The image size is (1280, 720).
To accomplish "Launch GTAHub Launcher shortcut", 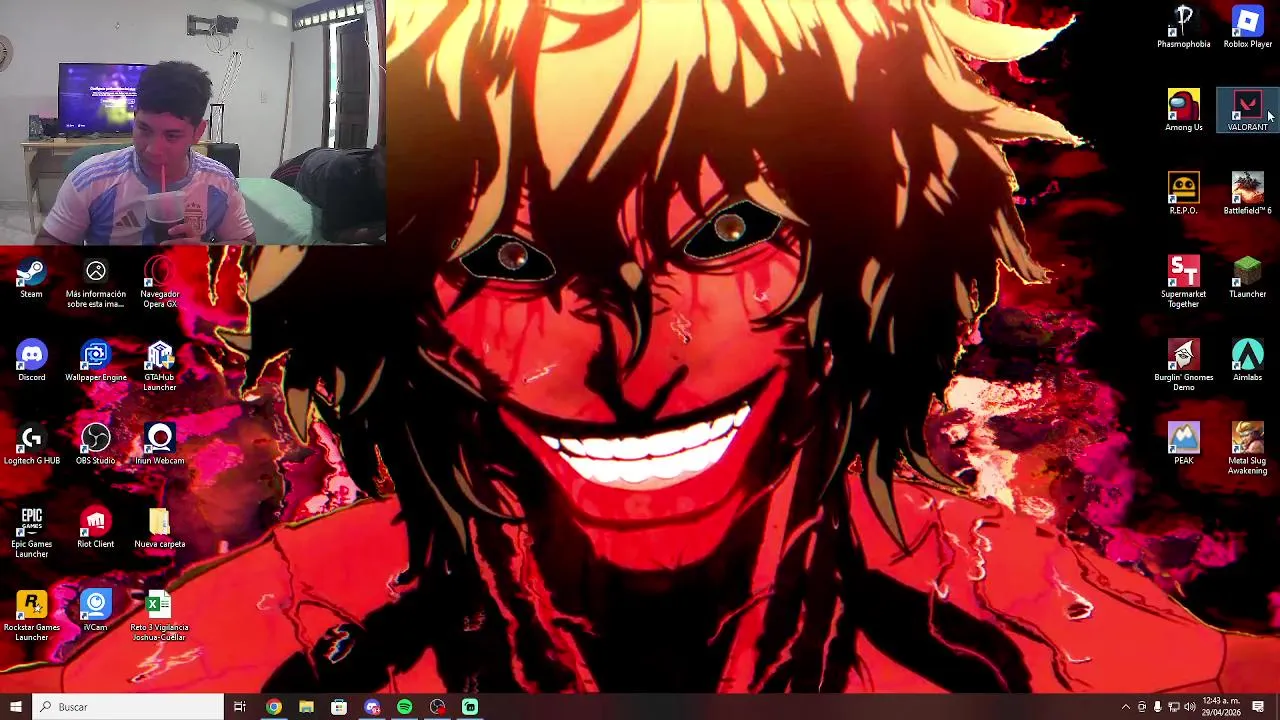I will coord(159,366).
